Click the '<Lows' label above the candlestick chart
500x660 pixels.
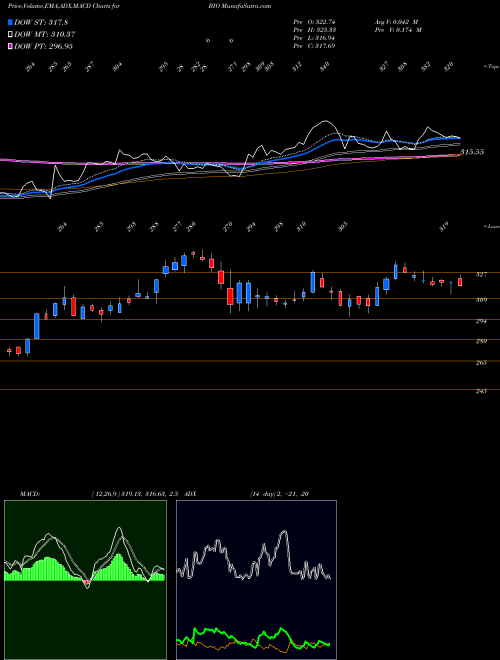491,226
